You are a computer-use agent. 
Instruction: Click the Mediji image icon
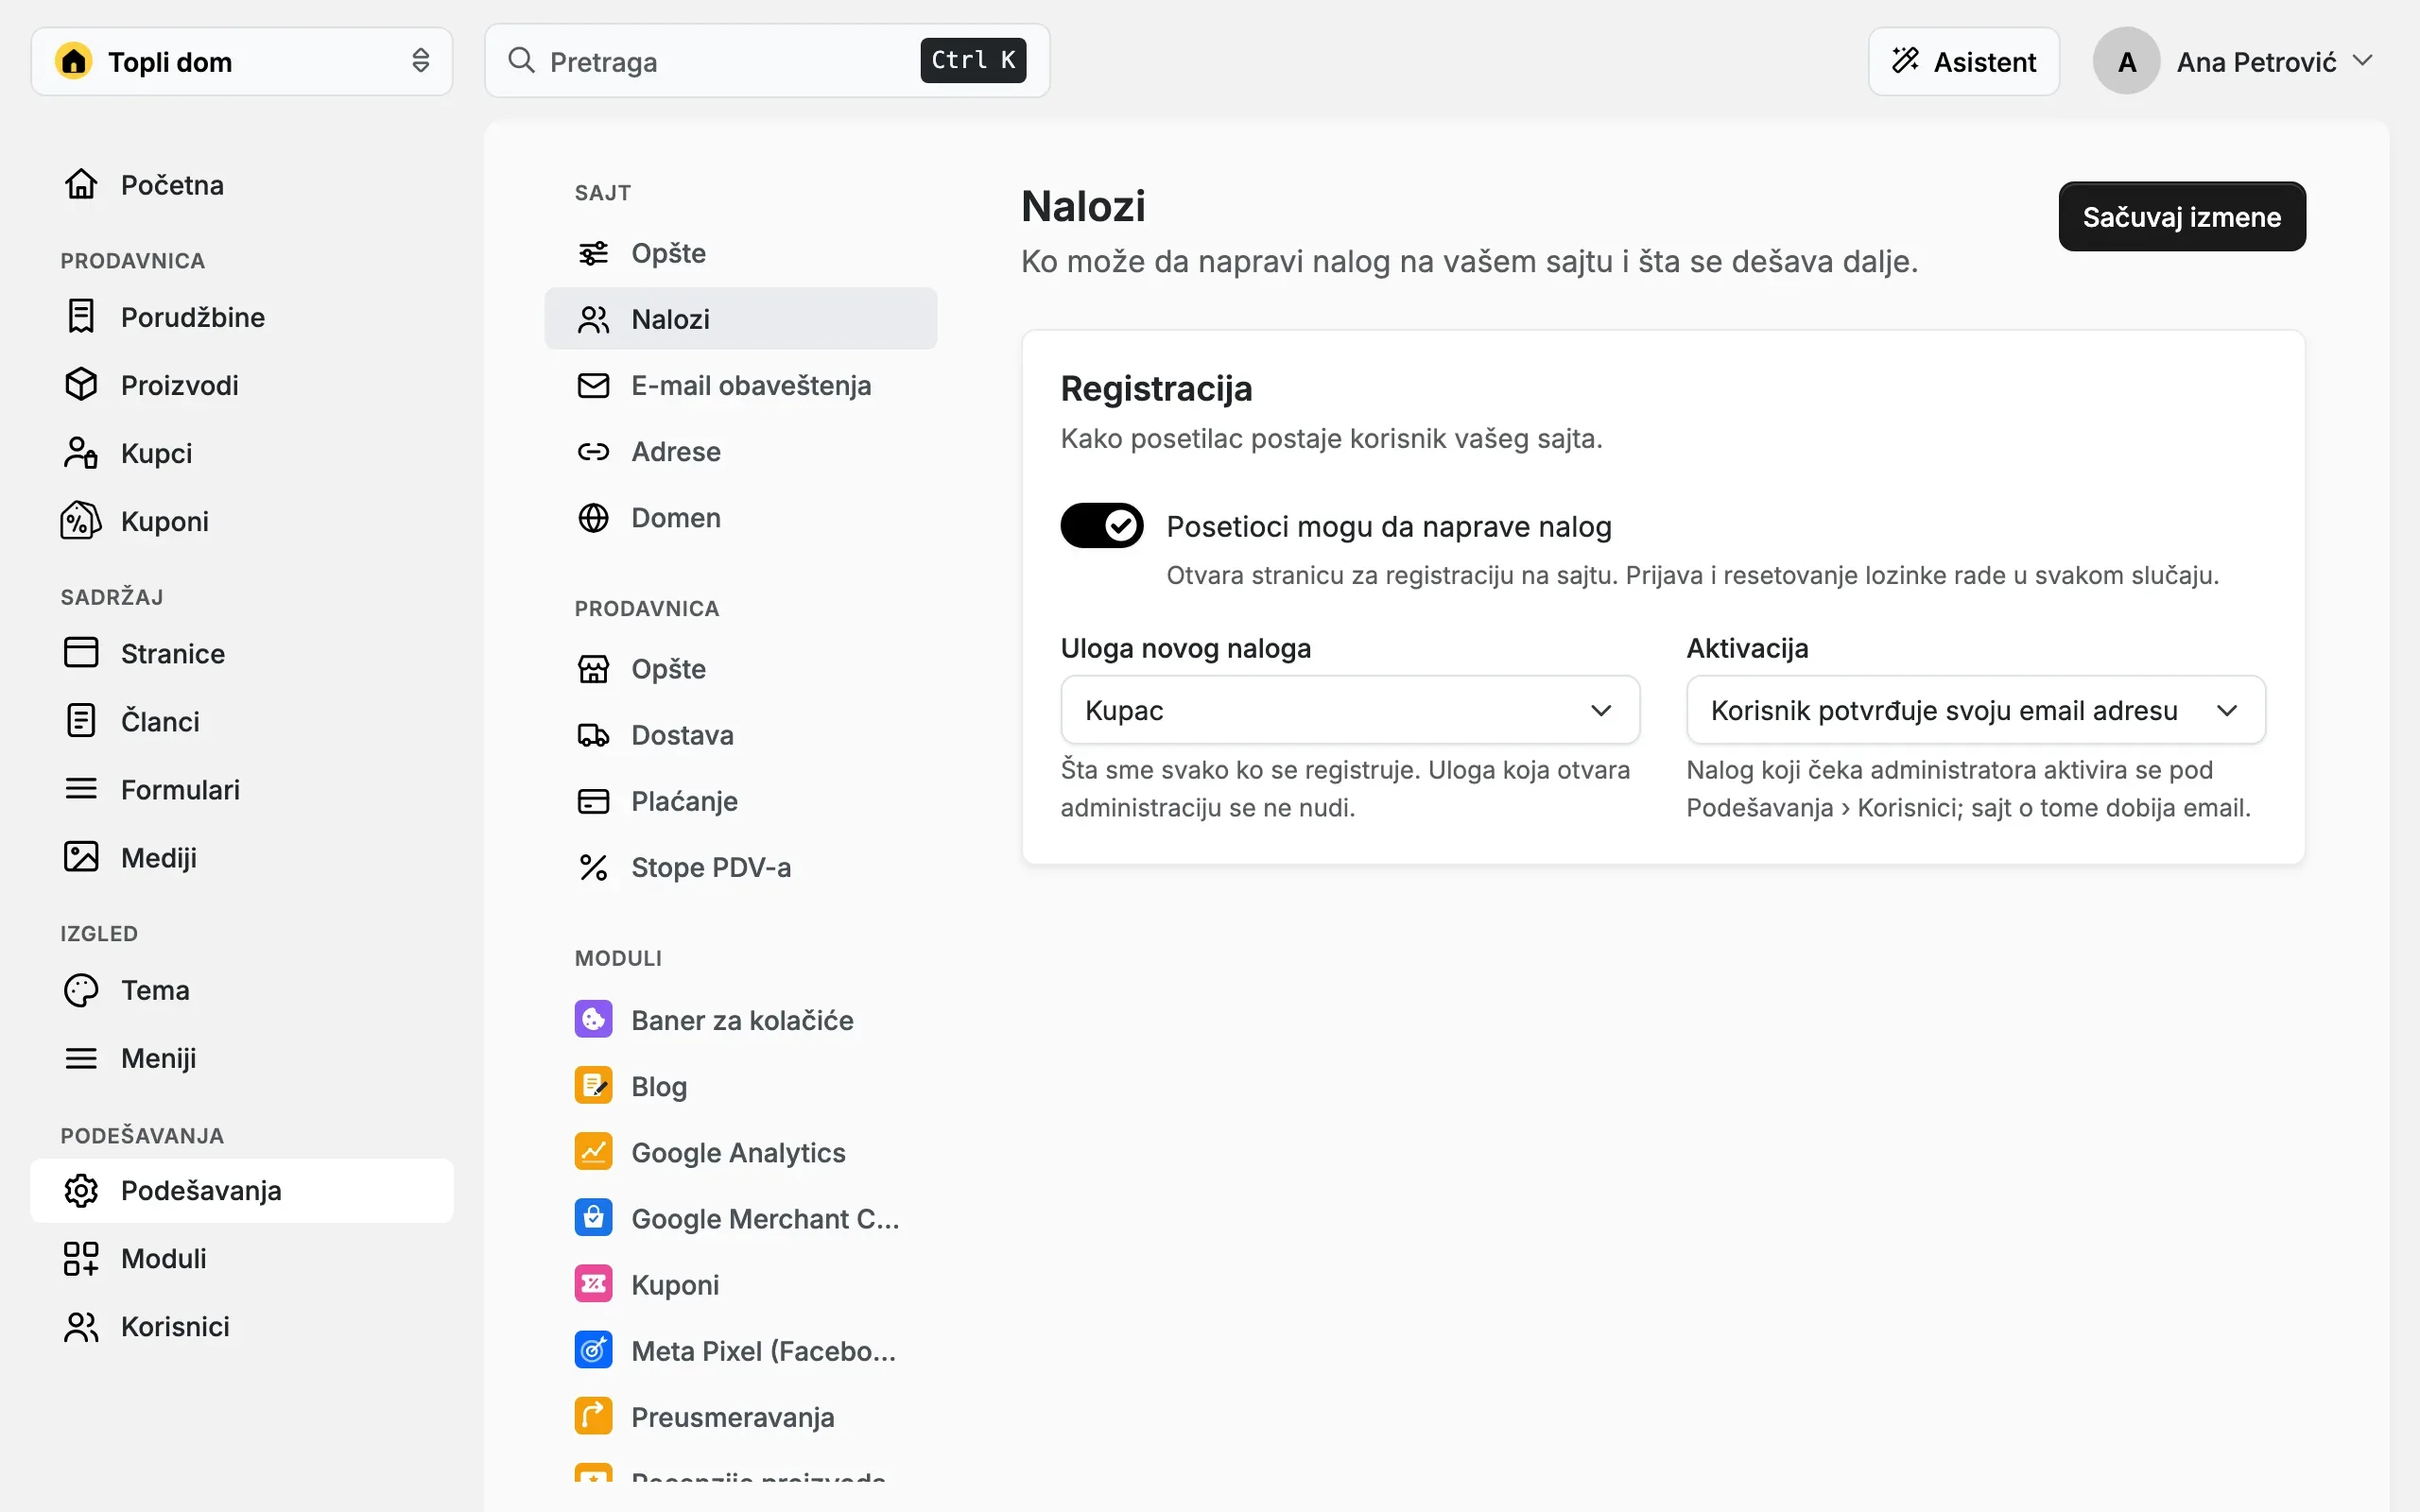(x=81, y=857)
